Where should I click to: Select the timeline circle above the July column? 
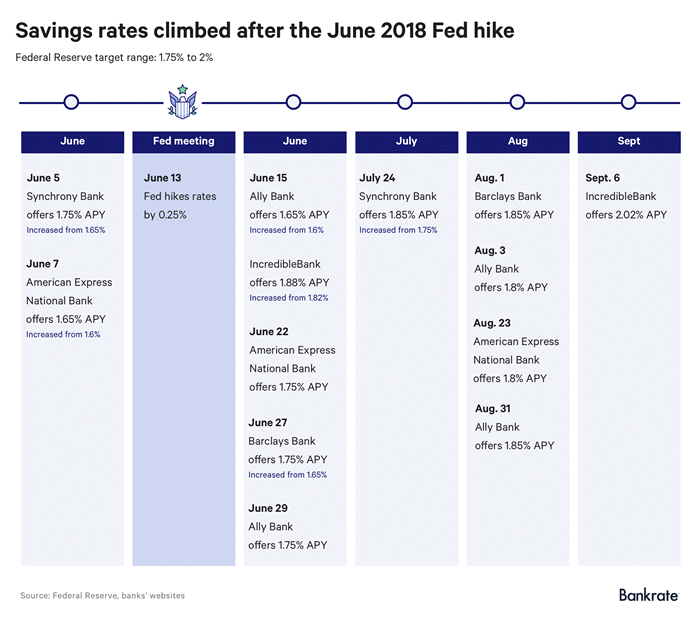click(x=405, y=102)
